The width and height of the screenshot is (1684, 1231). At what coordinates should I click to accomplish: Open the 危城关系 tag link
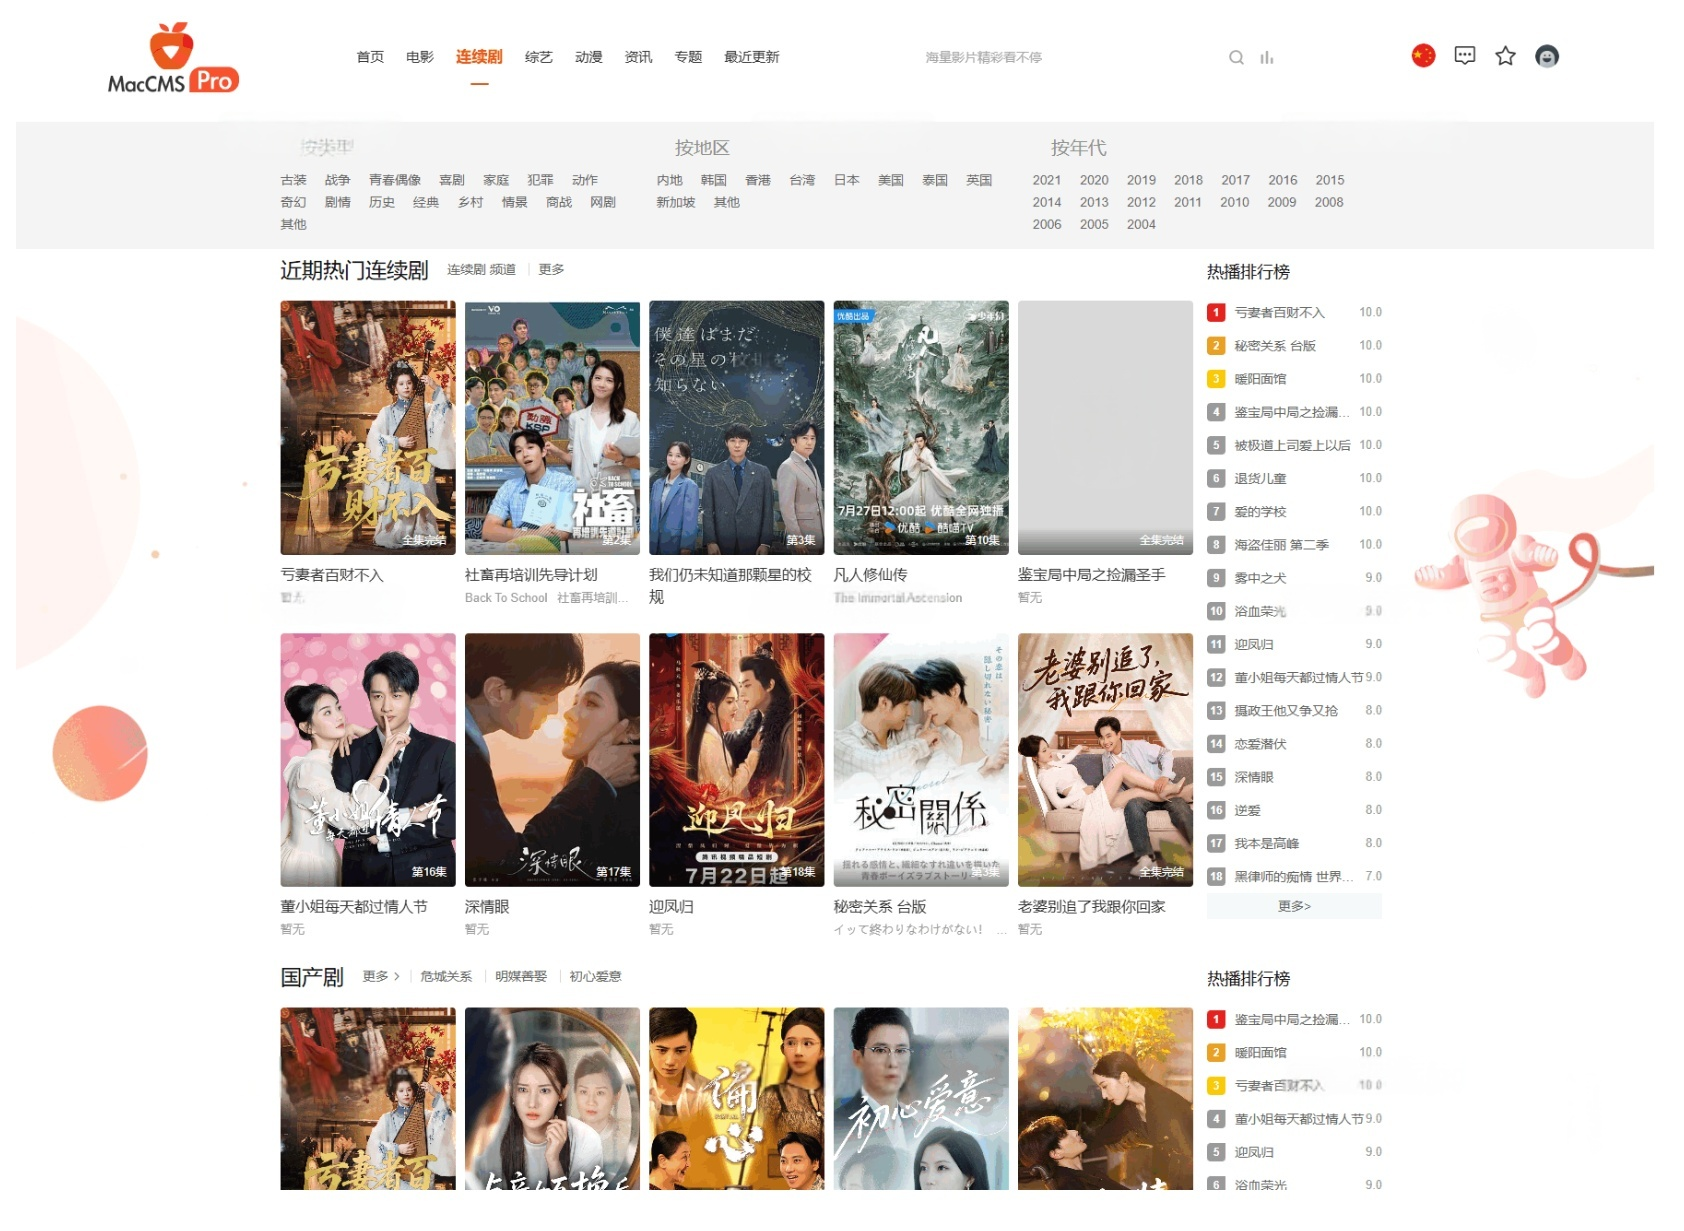[446, 976]
